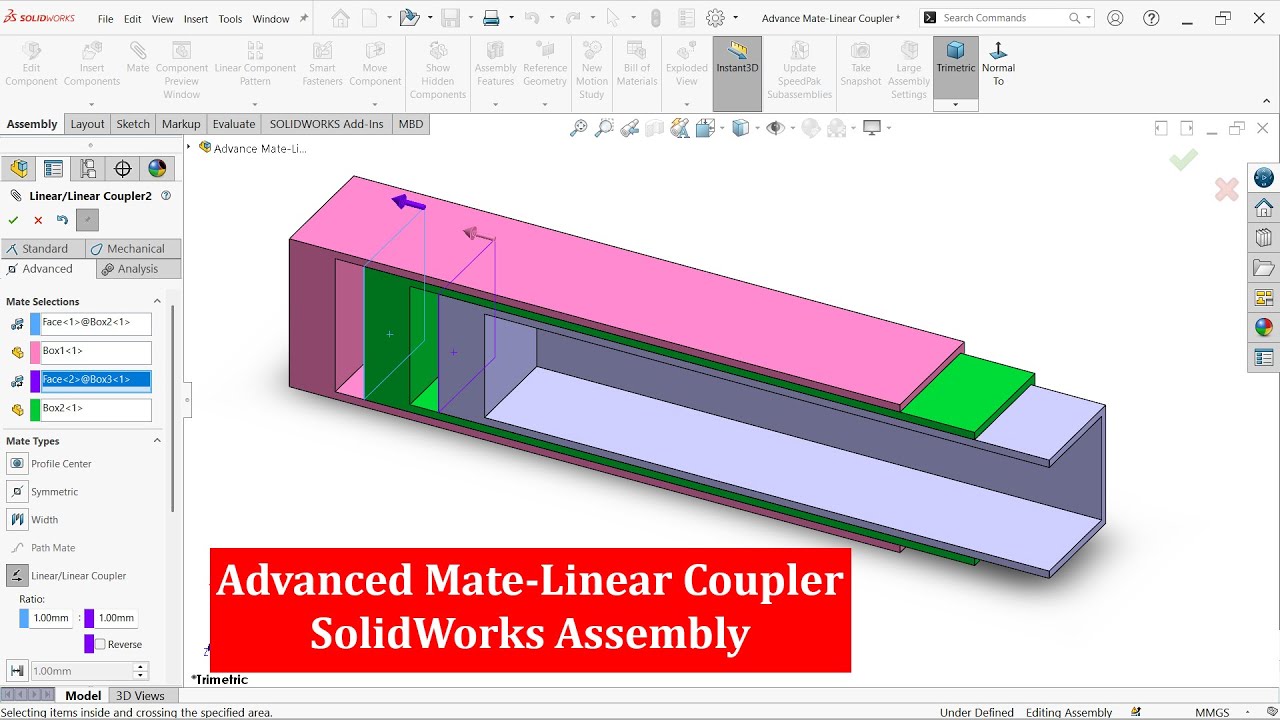1280x720 pixels.
Task: Click Dynamic Annotation Views icon in view toolbar
Action: [x=680, y=128]
